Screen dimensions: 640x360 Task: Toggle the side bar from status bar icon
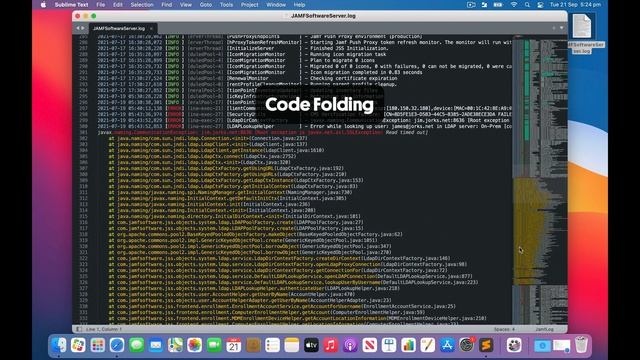coord(79,329)
